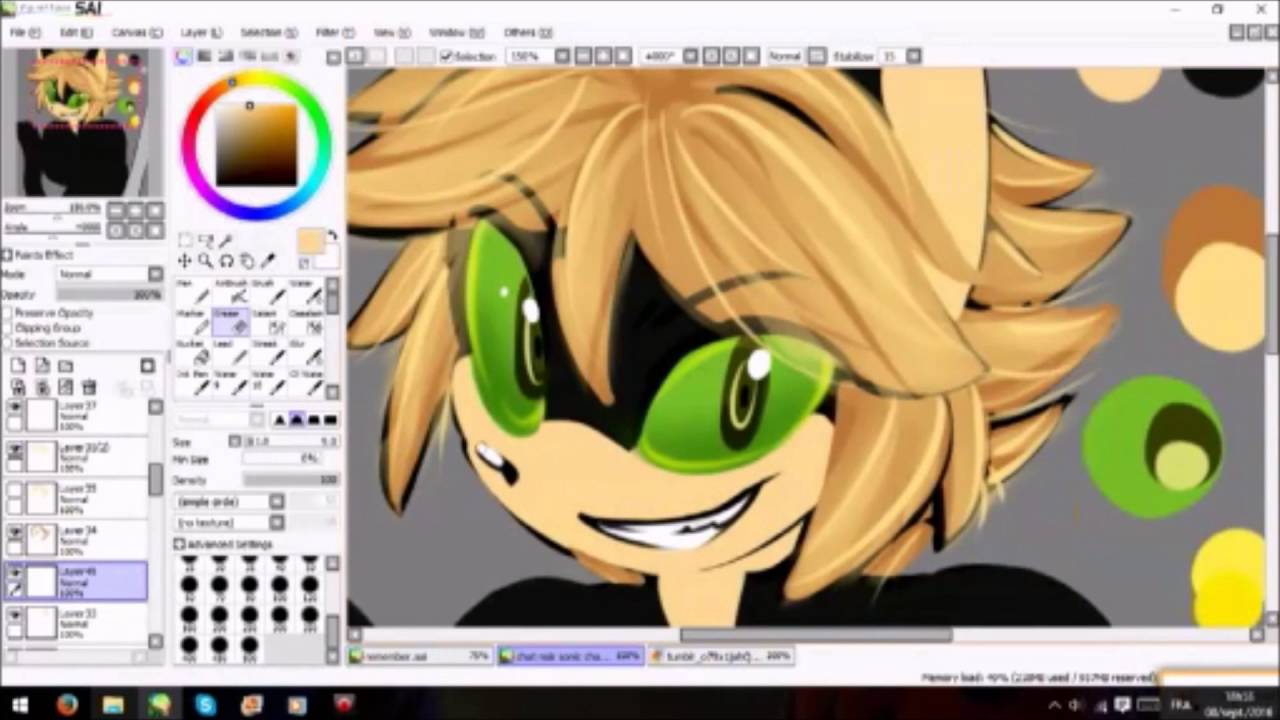Screen dimensions: 1280x720
Task: Toggle the Selection checkbox in toolbar
Action: 447,56
